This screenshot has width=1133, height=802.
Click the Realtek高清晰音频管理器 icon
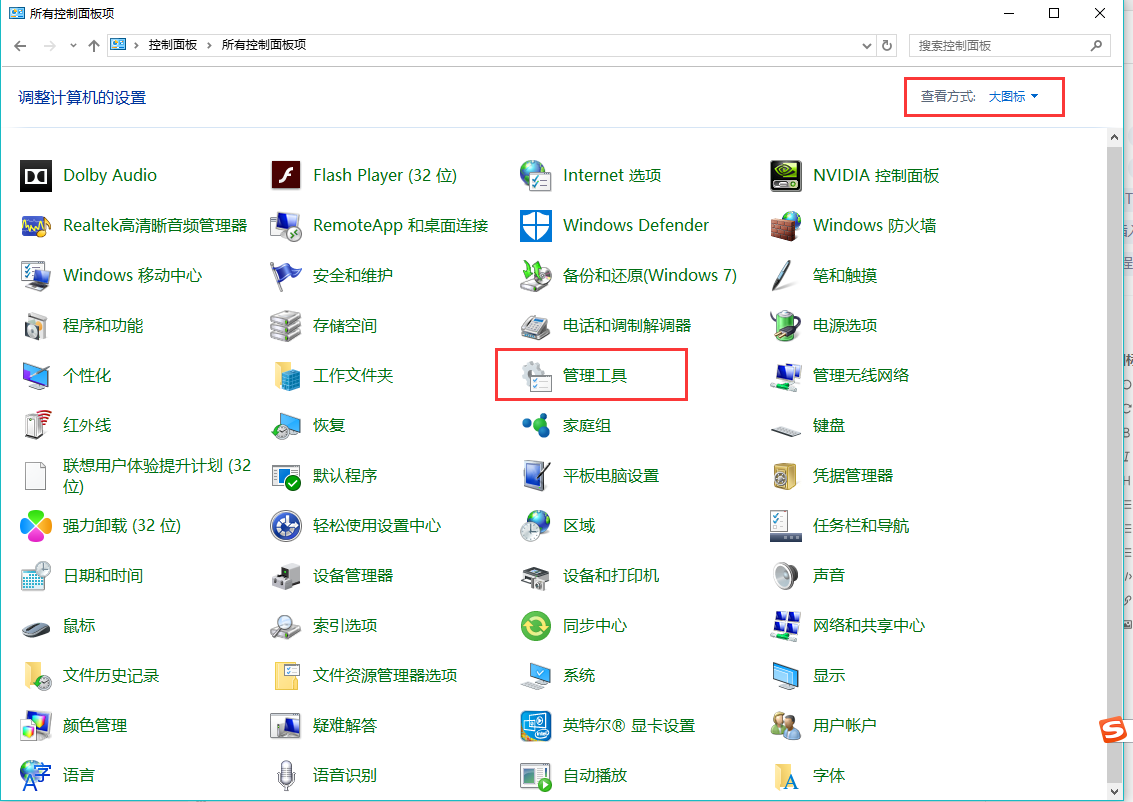(x=36, y=225)
